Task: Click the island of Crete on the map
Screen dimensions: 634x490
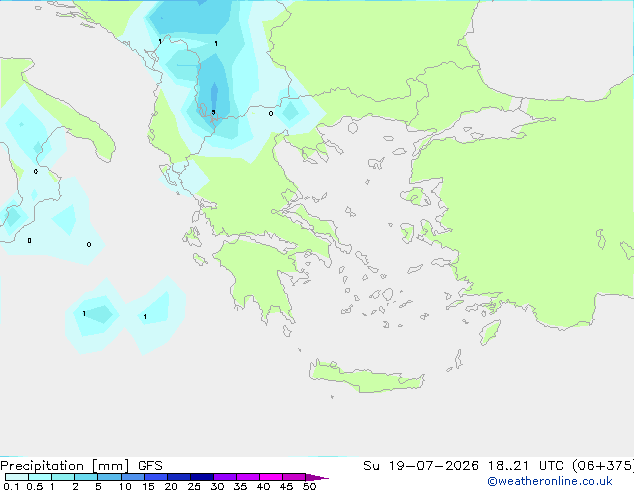Action: pos(366,377)
